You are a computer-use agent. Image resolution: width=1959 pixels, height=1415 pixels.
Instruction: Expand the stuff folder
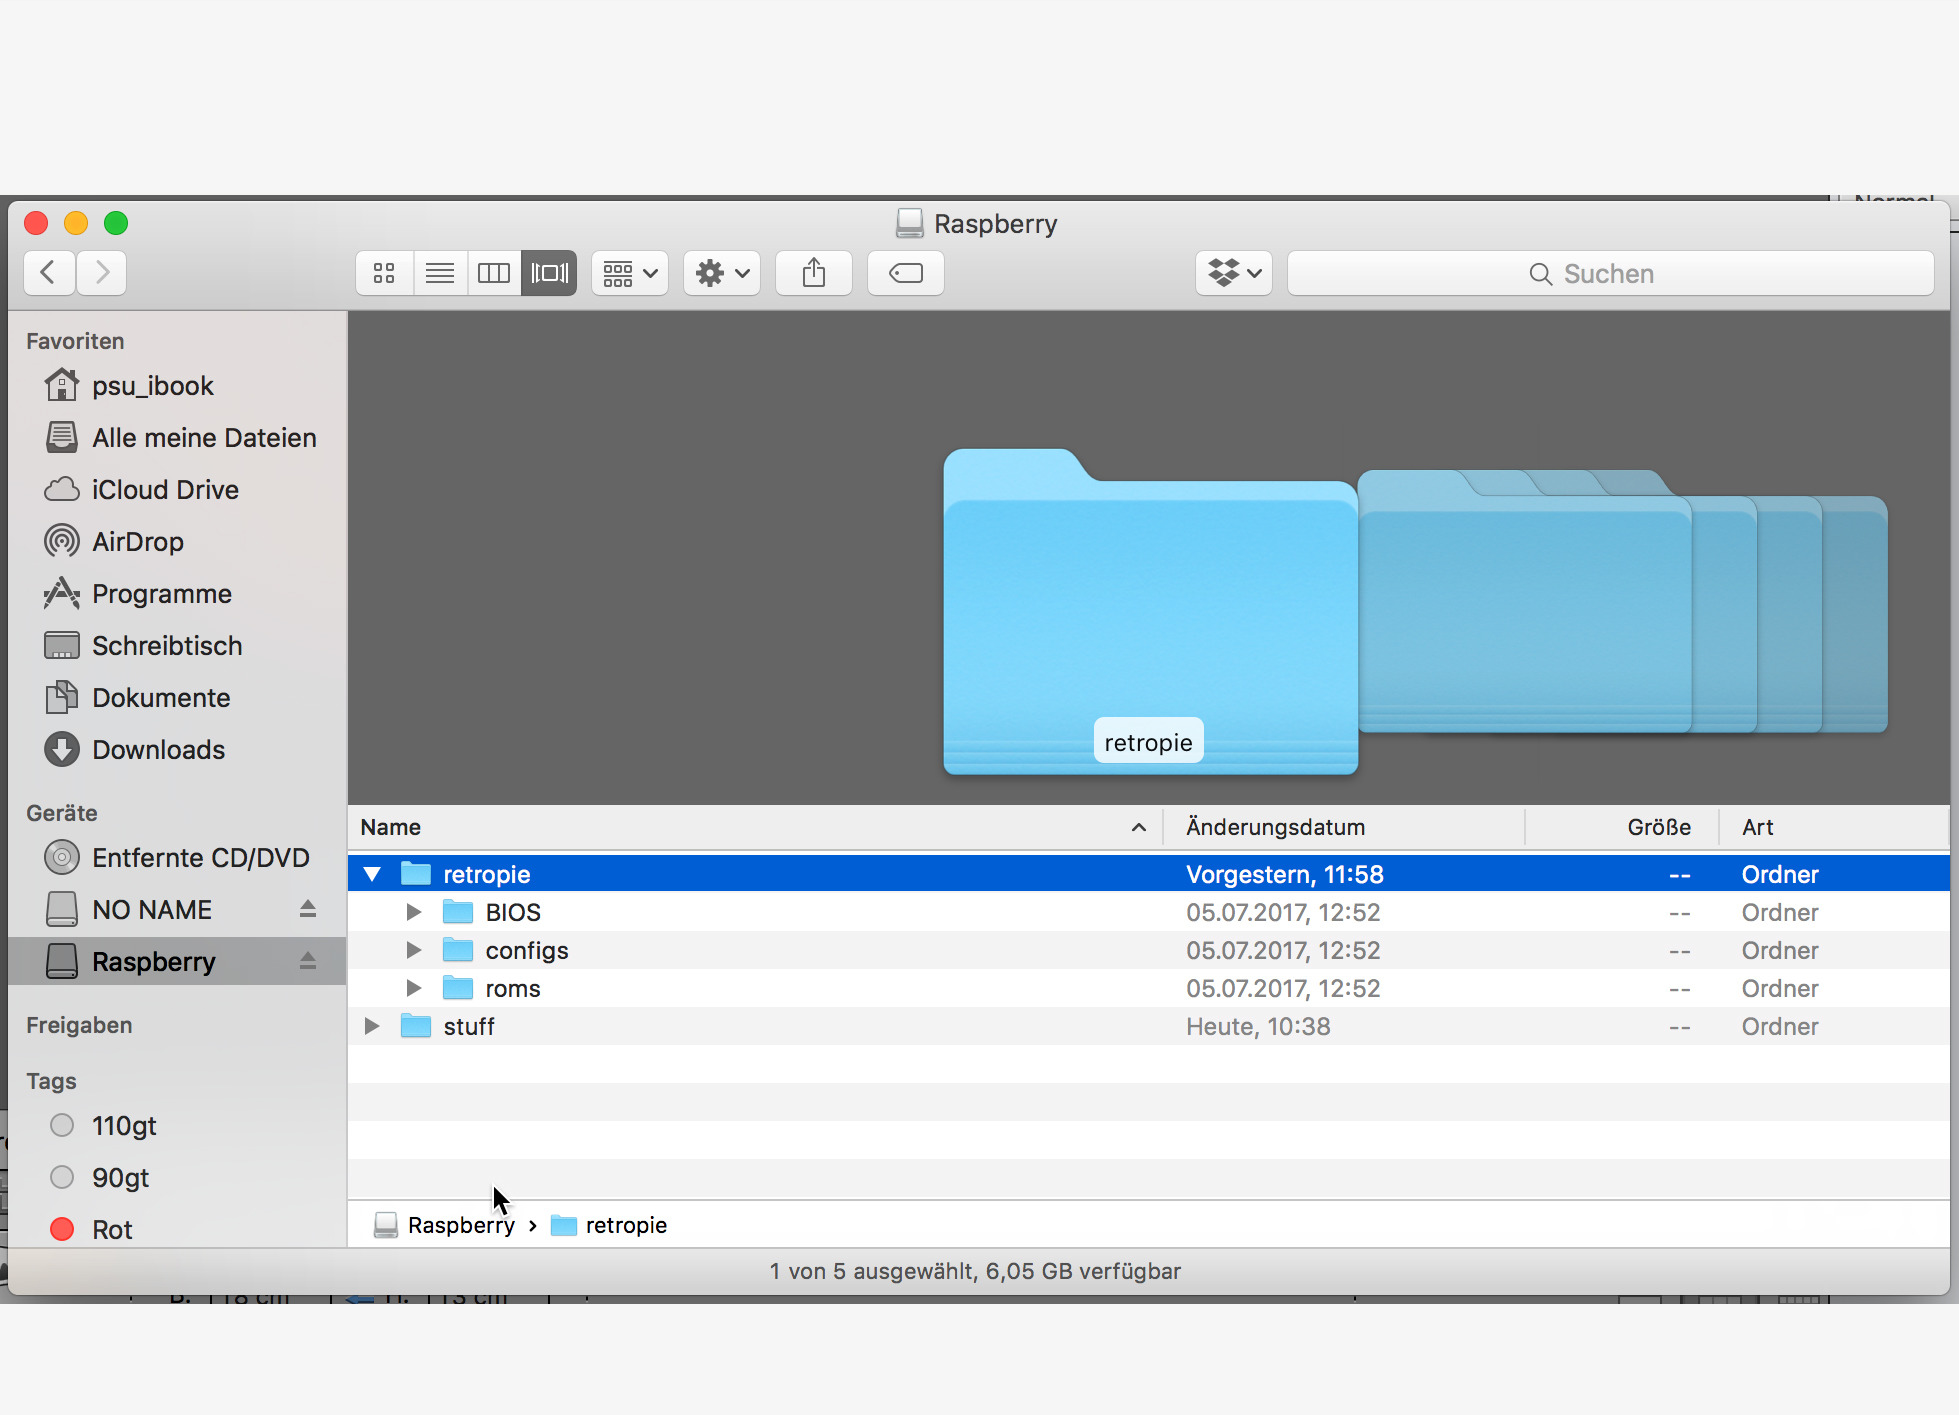(372, 1026)
